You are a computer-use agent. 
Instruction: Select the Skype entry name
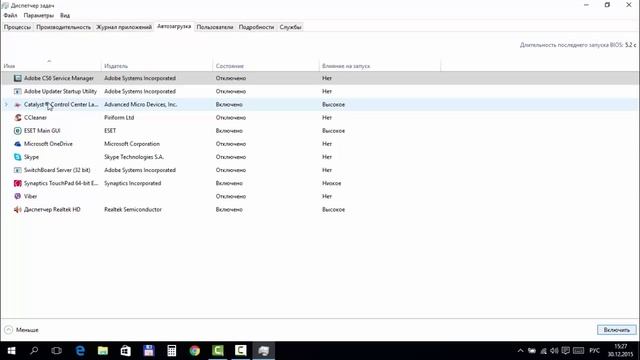click(x=31, y=157)
